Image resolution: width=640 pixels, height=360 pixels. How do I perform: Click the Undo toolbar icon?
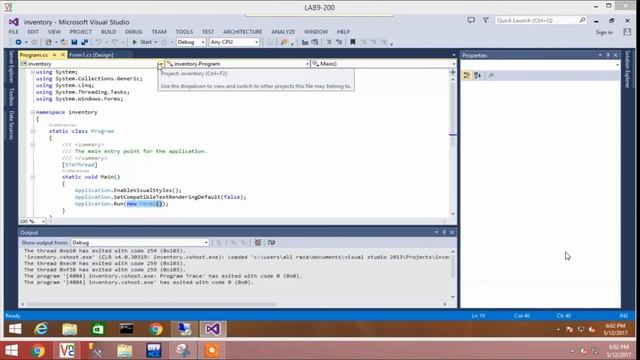[98, 42]
